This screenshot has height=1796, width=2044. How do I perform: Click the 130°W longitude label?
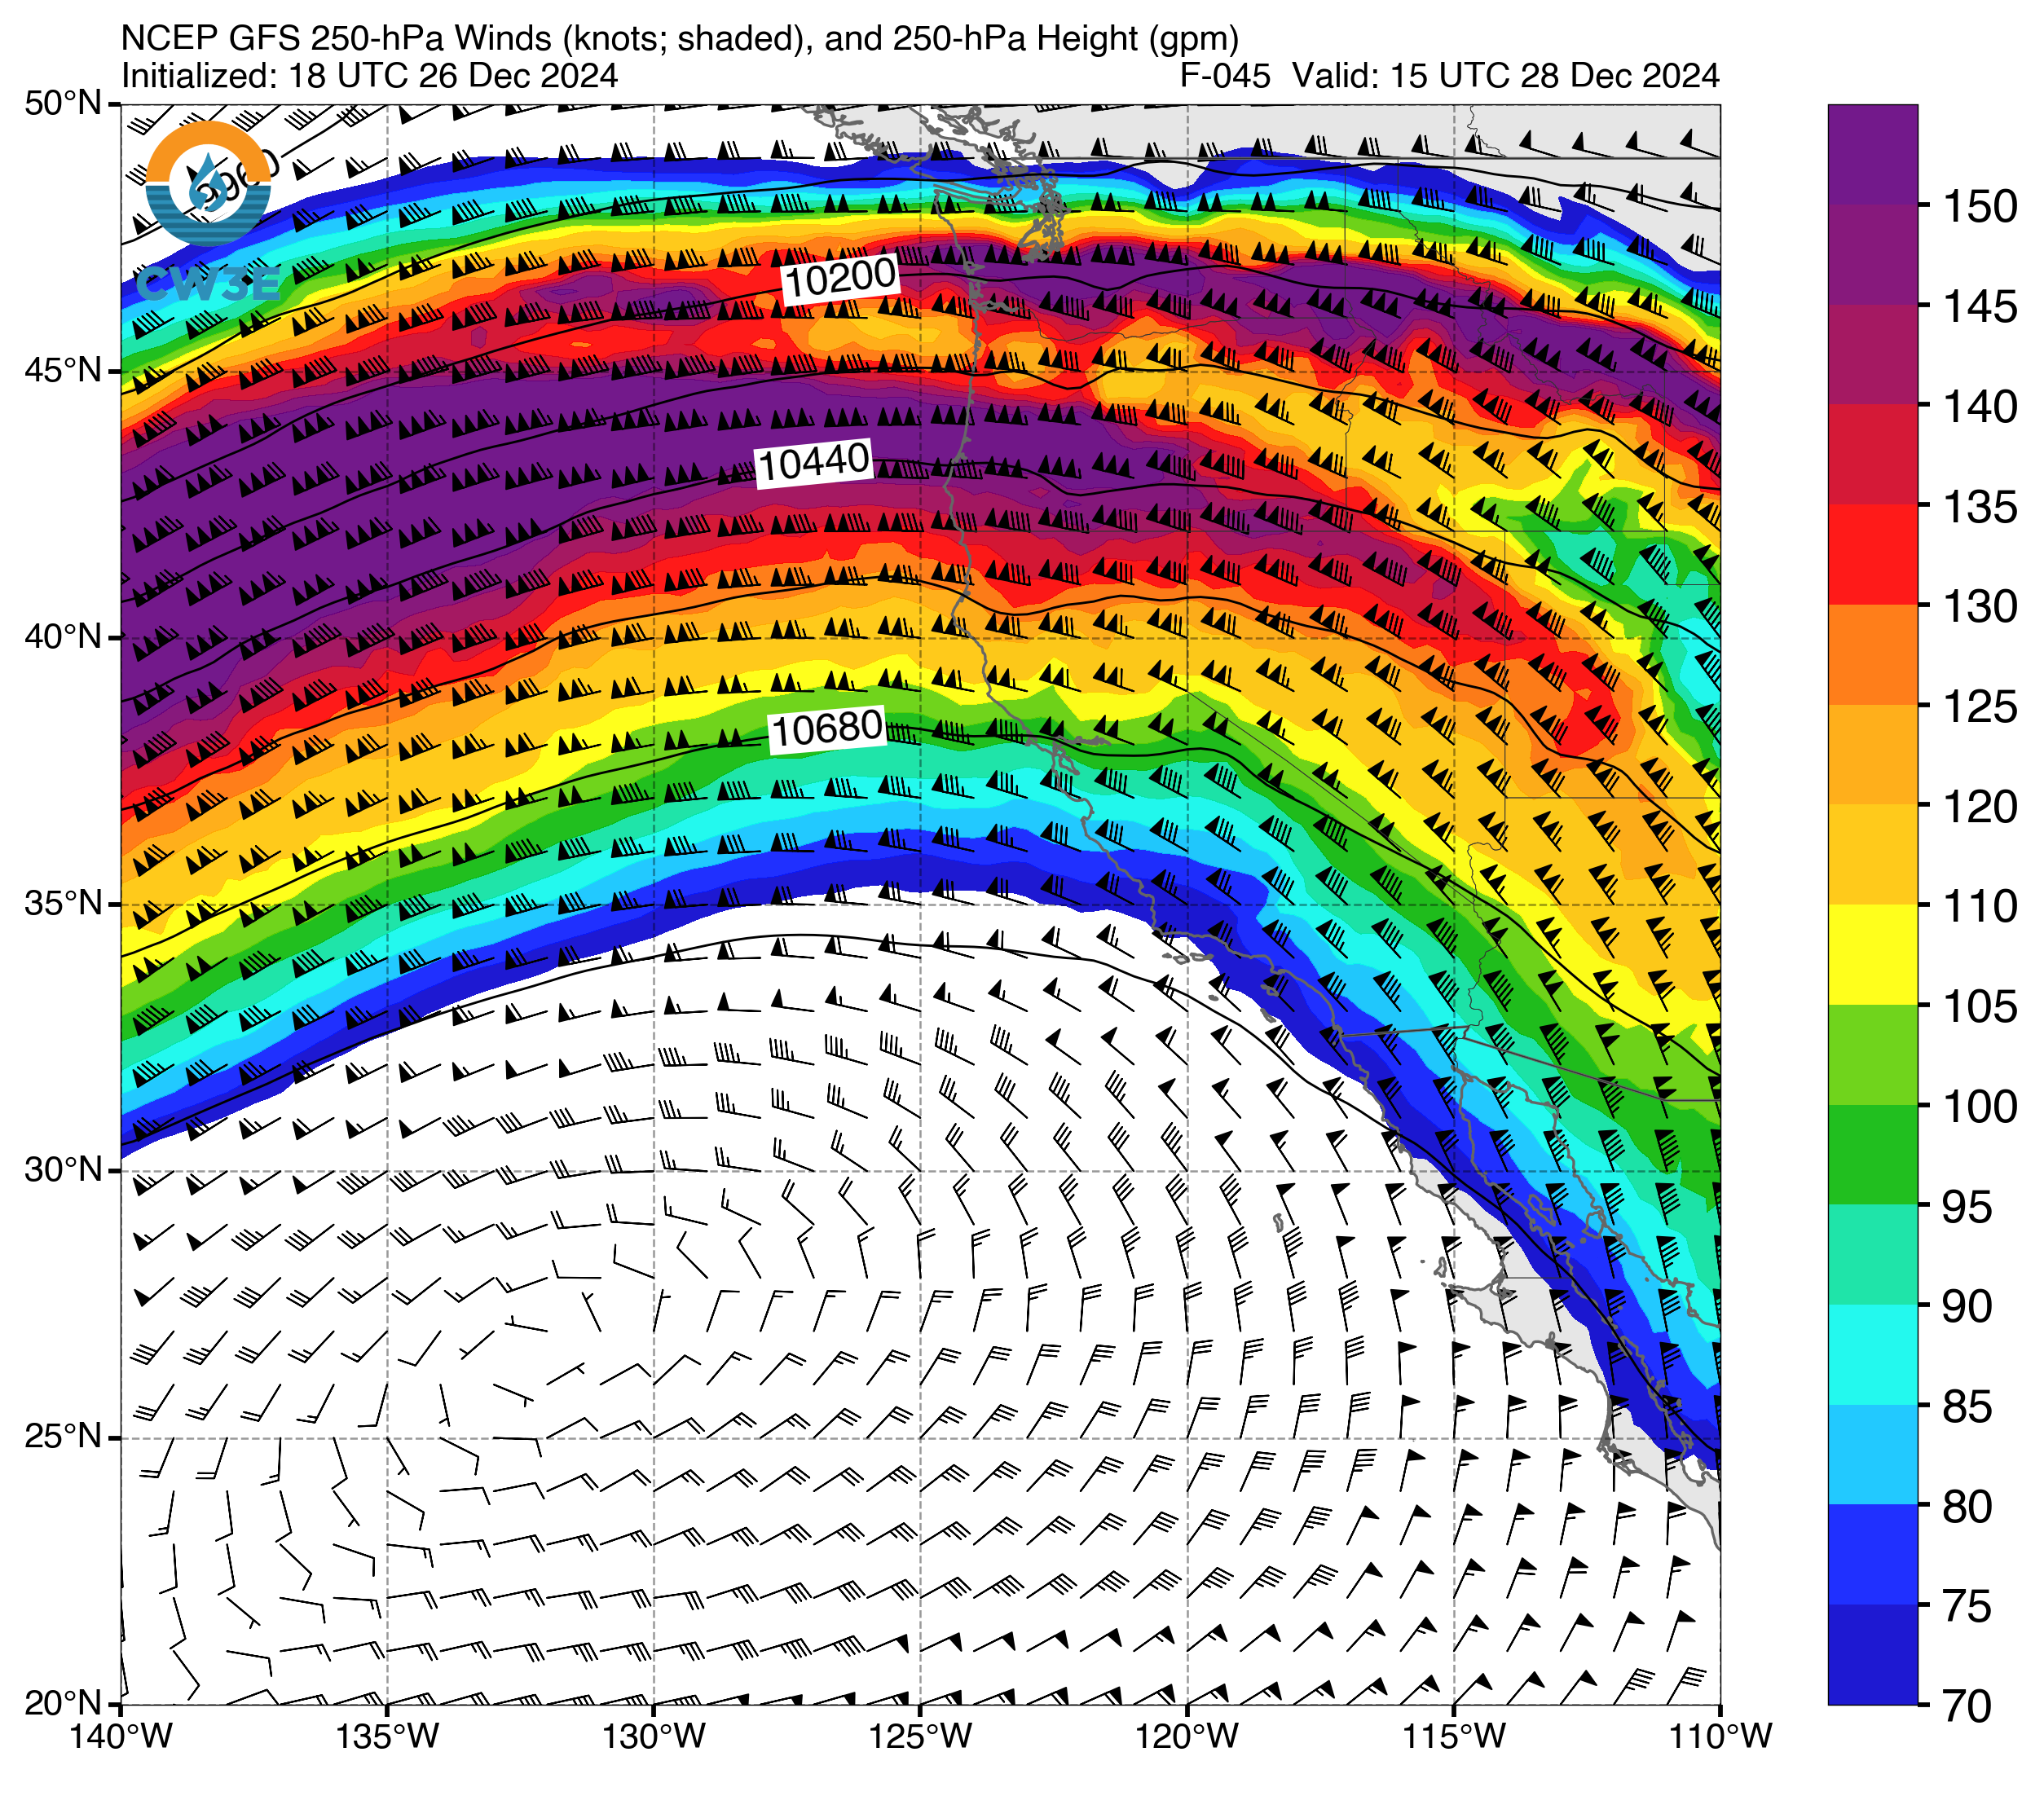click(654, 1737)
